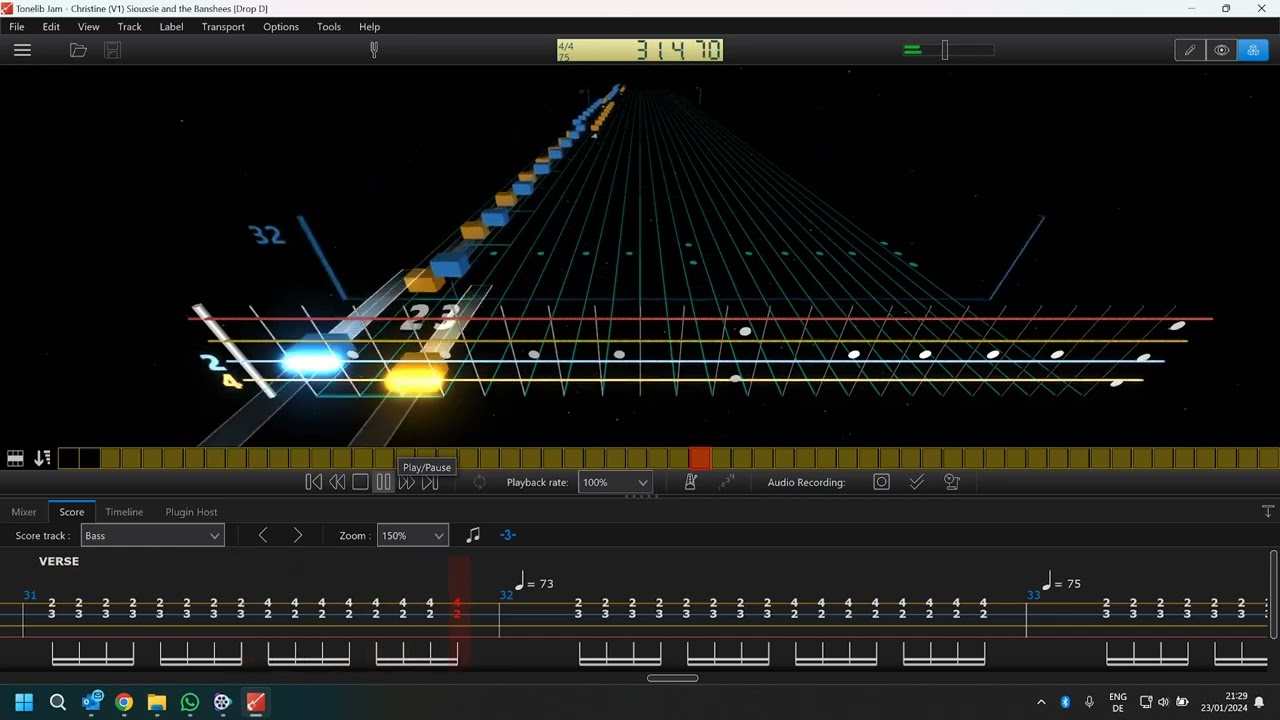Image resolution: width=1280 pixels, height=720 pixels.
Task: Toggle the count-in icon beside the metronome
Action: (727, 482)
